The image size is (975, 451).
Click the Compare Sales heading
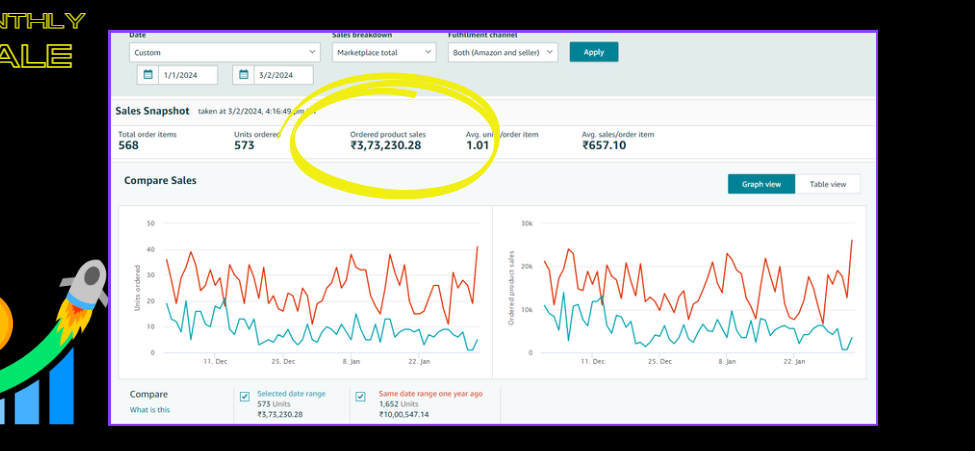[x=160, y=180]
